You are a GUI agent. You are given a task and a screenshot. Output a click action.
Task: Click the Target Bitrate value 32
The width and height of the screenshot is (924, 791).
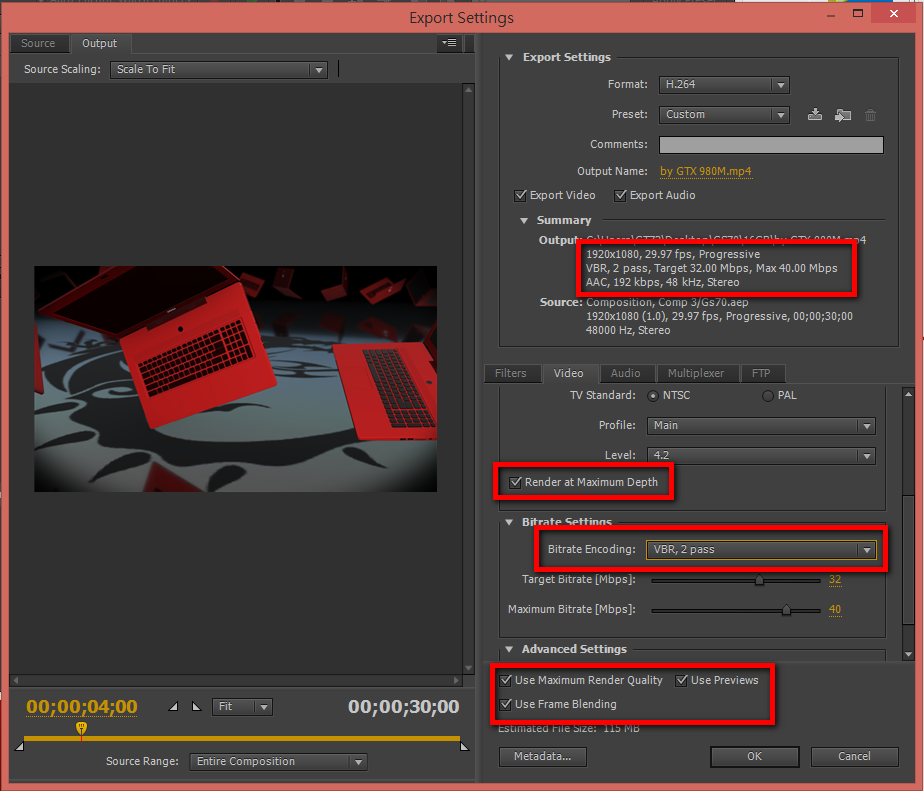835,579
